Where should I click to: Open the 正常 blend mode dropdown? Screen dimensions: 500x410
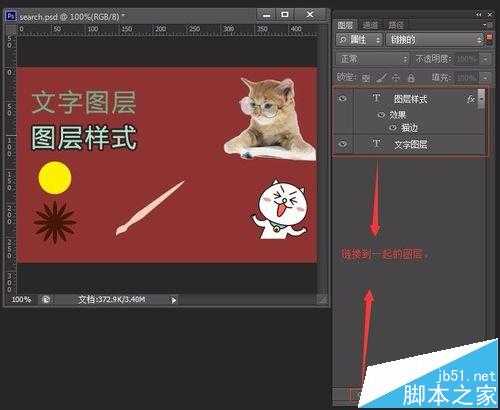372,59
